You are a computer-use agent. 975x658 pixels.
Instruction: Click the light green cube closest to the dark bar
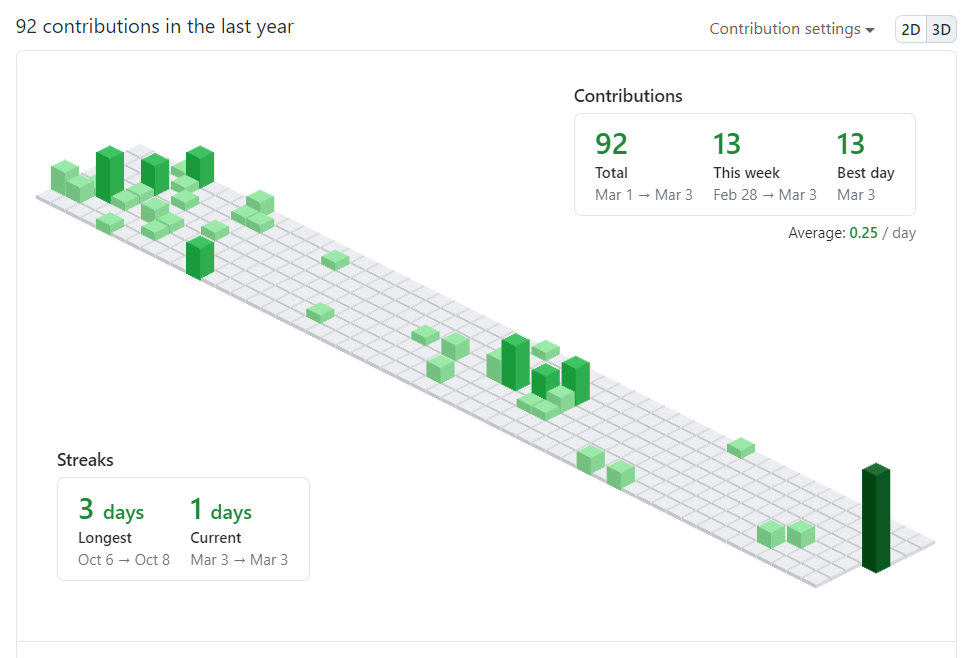tap(801, 534)
